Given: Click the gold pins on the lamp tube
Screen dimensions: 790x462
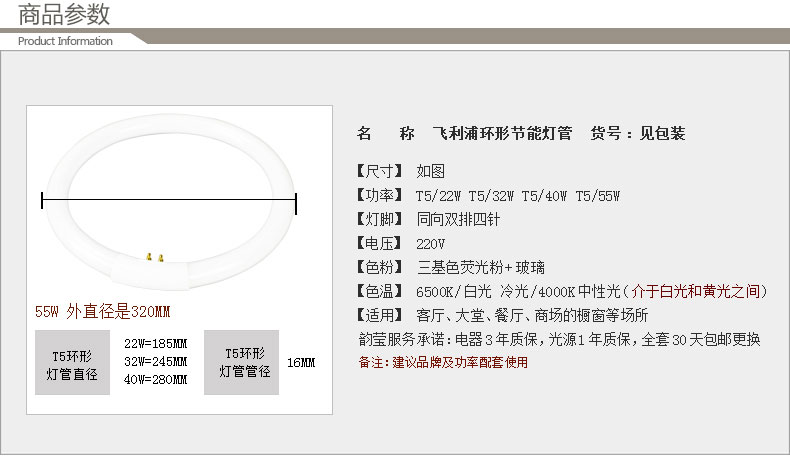Looking at the screenshot, I should click(x=155, y=257).
